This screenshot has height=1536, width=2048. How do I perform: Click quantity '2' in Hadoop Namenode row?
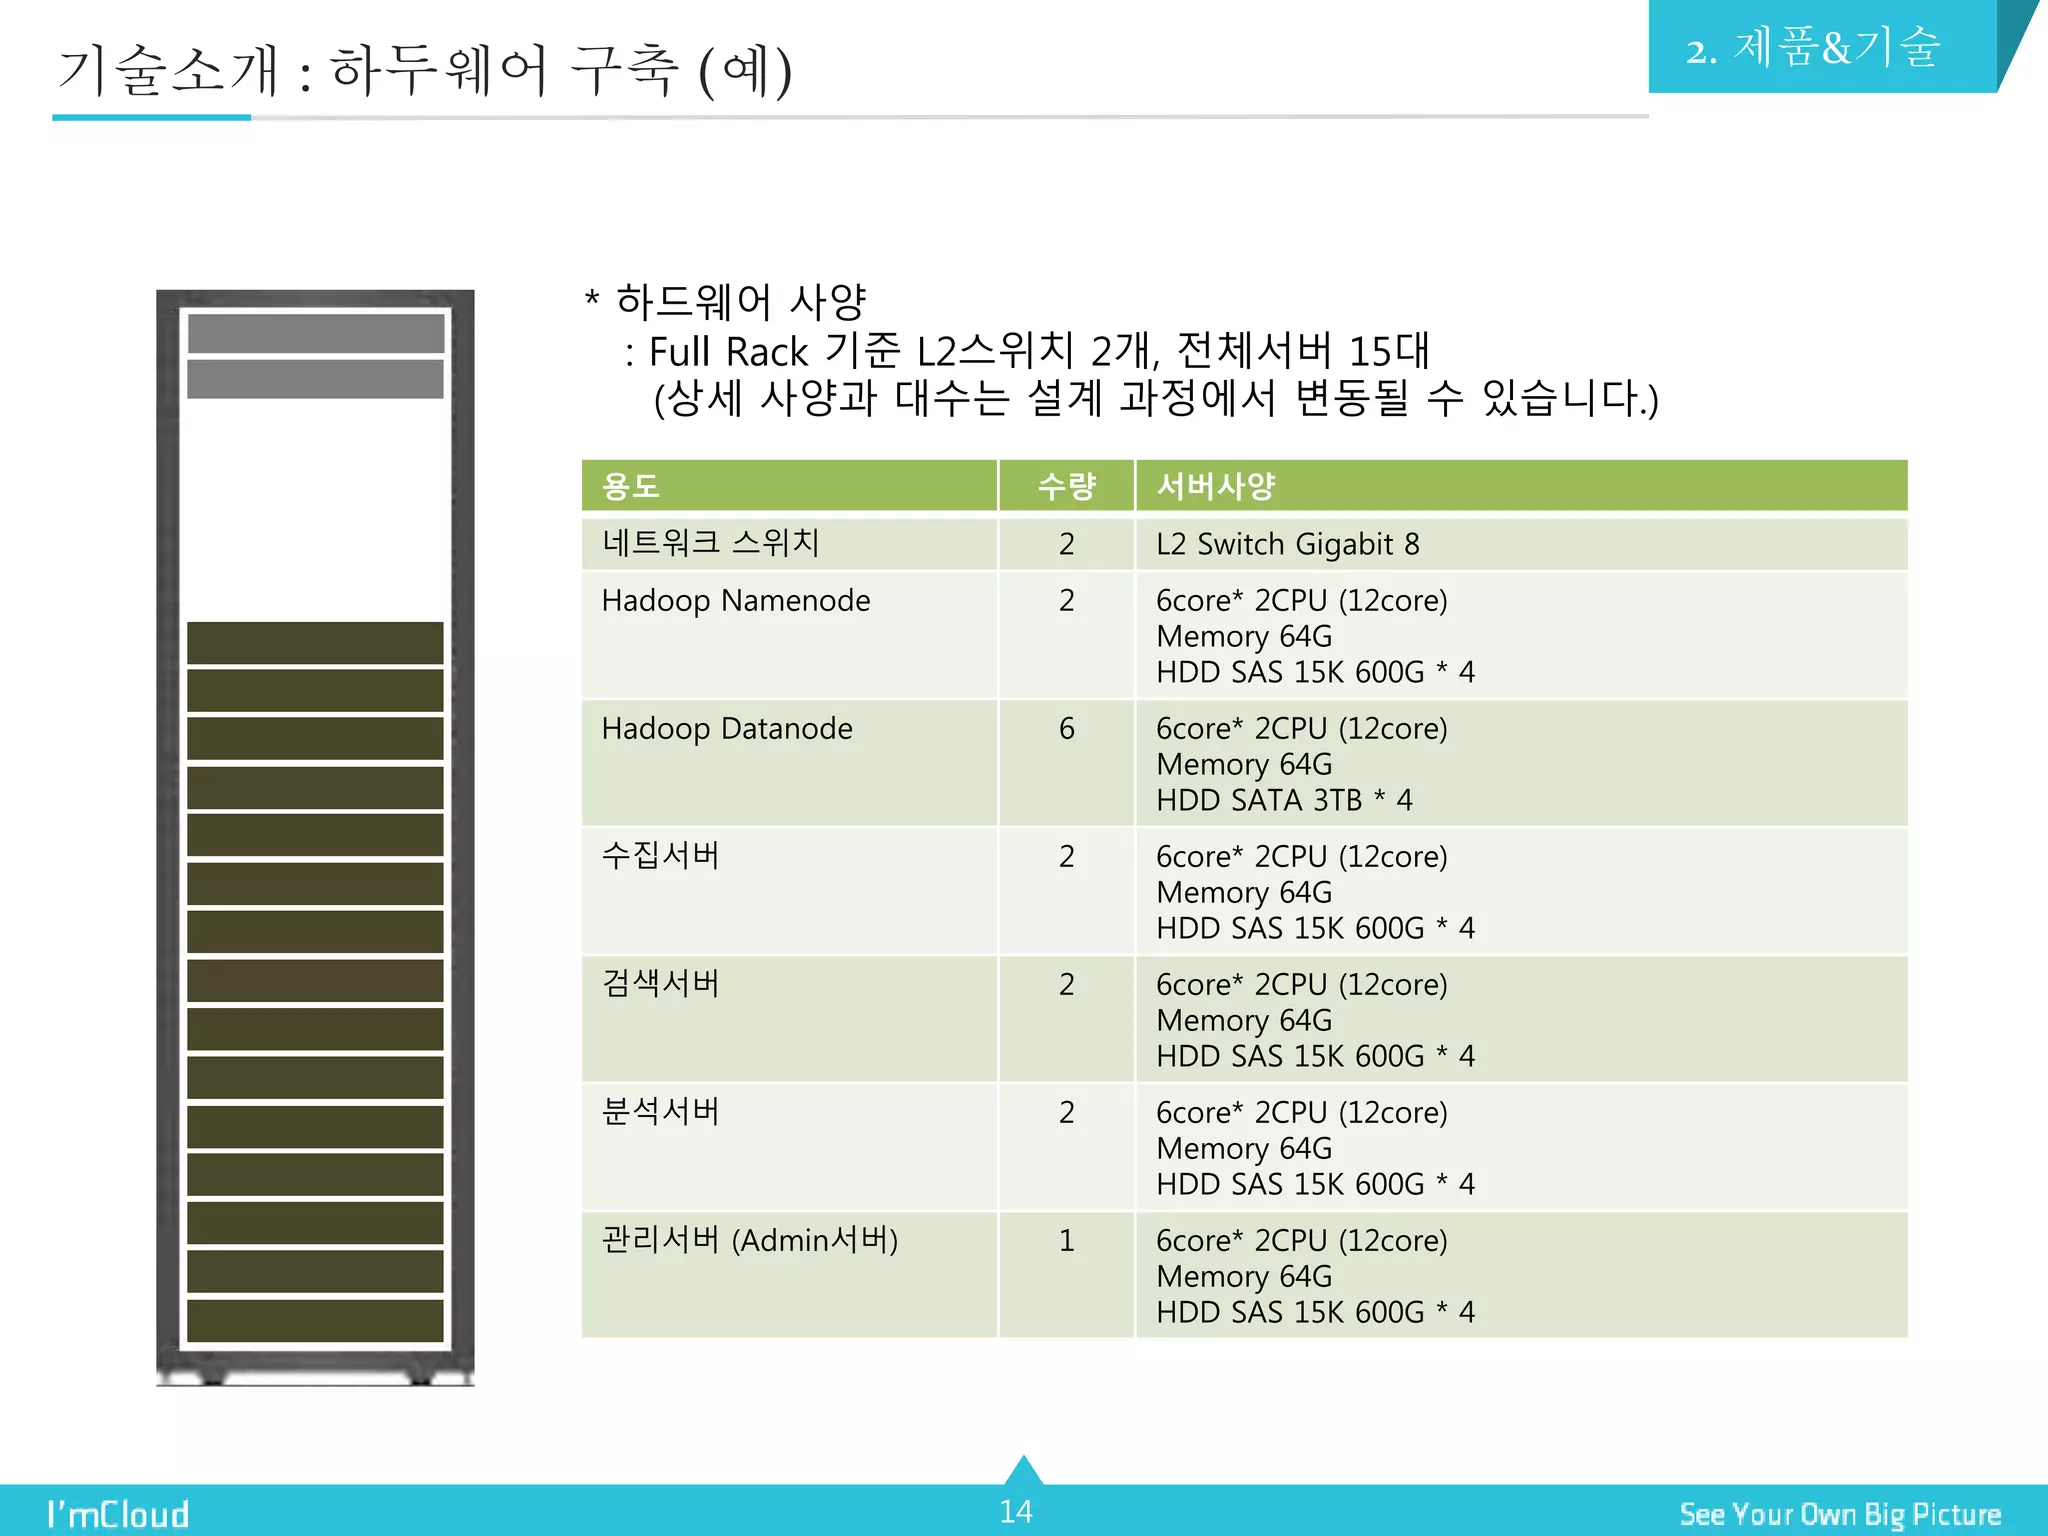click(1066, 600)
